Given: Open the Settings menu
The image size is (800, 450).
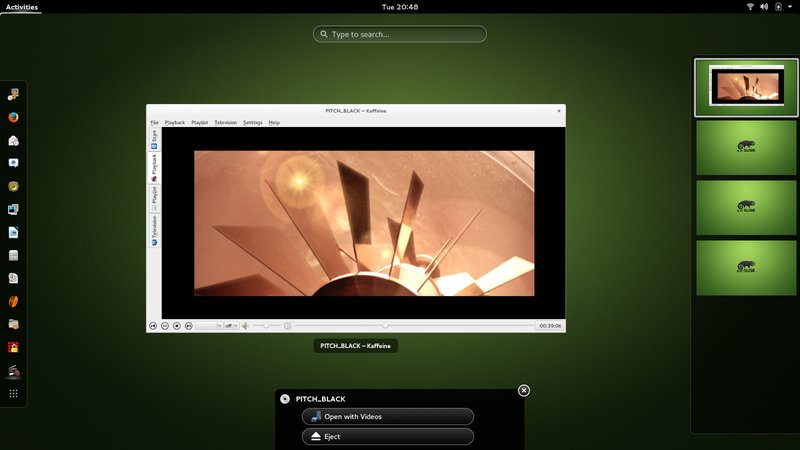Looking at the screenshot, I should tap(253, 122).
